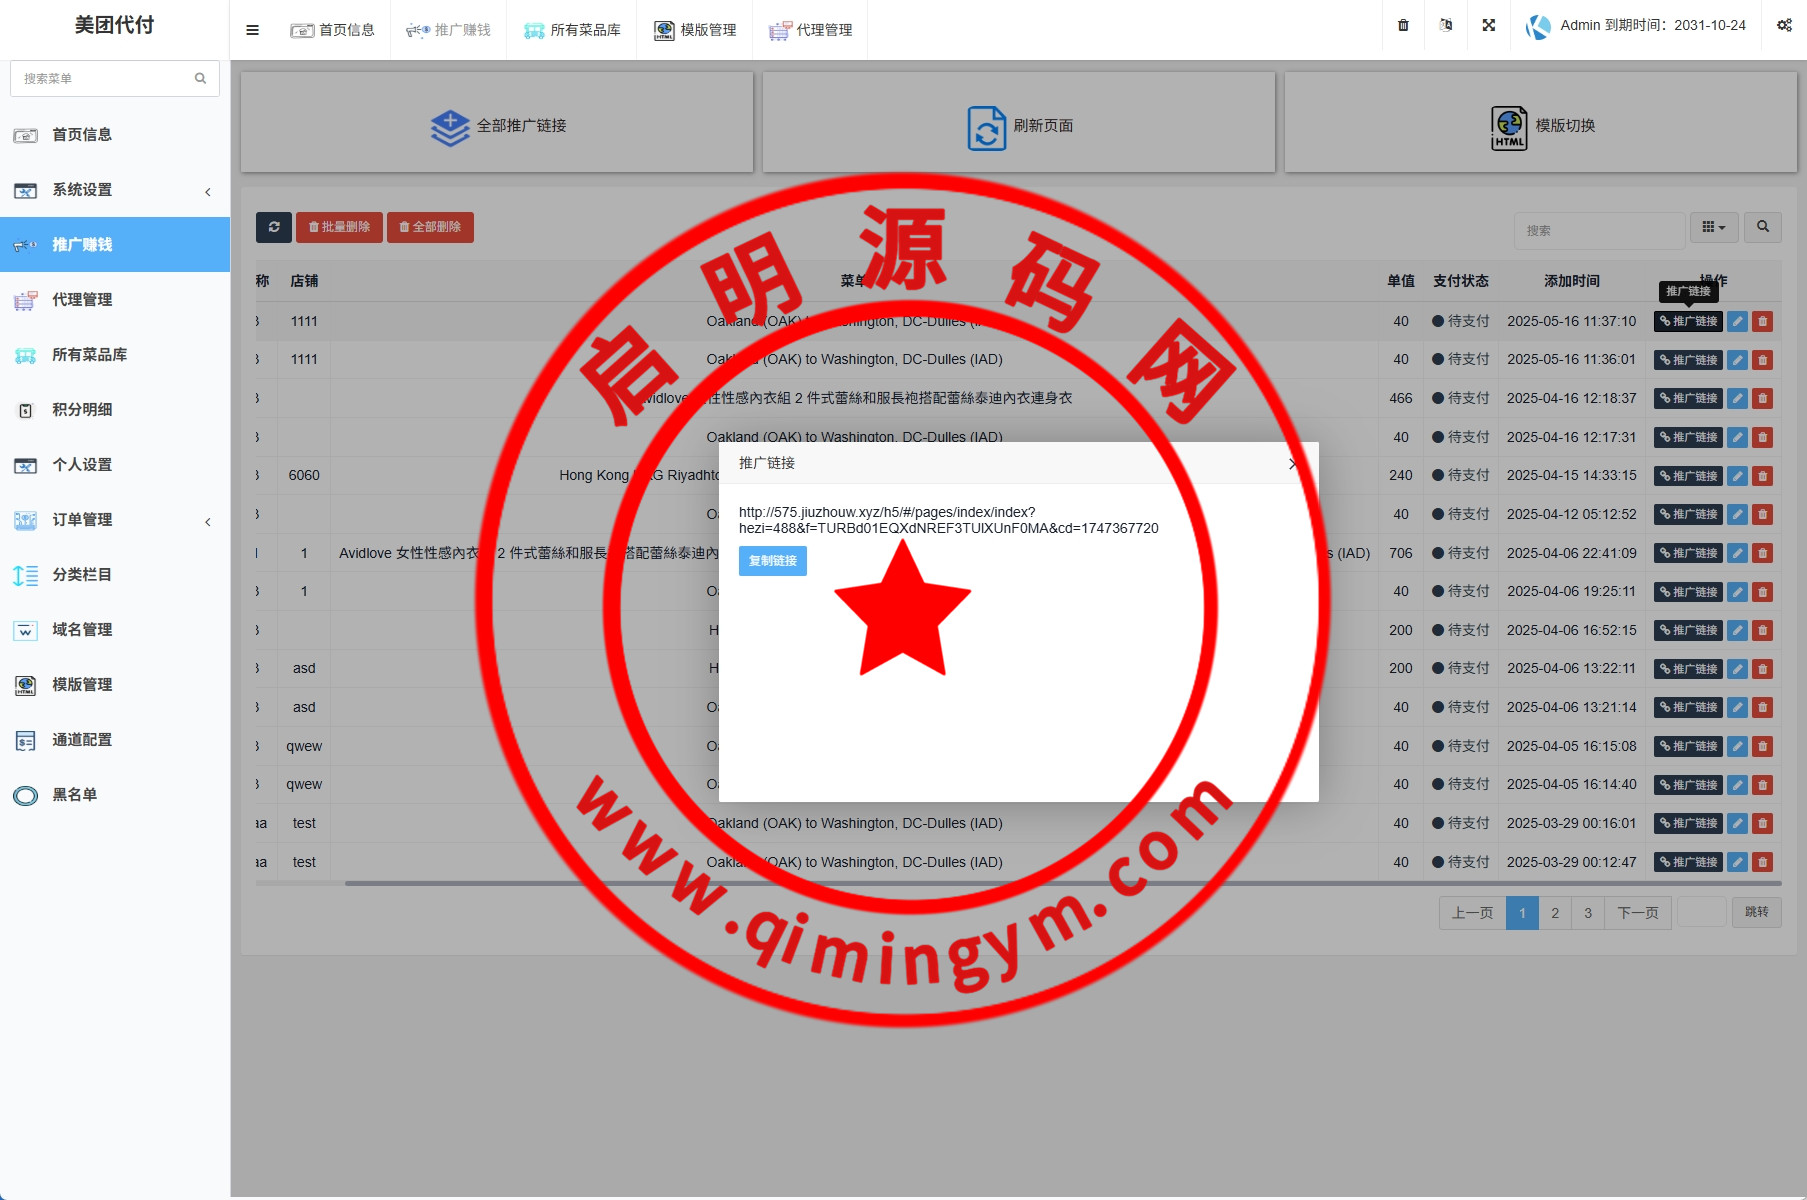The image size is (1807, 1200).
Task: Click the hamburger sidebar toggle icon
Action: tap(252, 30)
